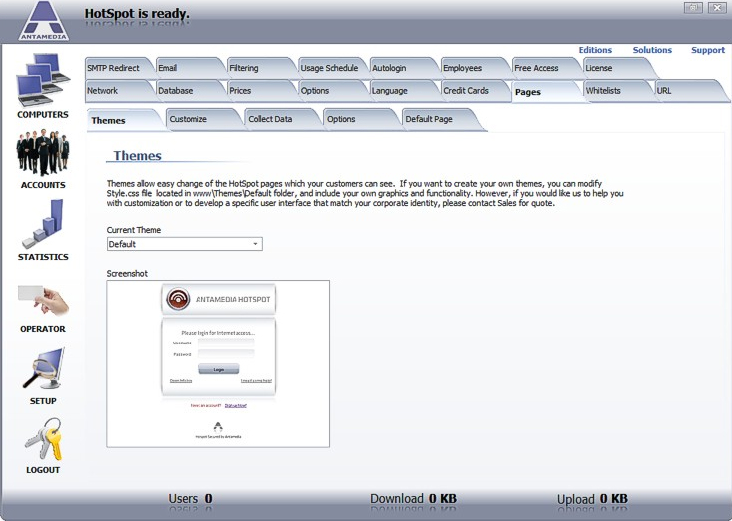The height and width of the screenshot is (521, 732).
Task: Select the Prices tab
Action: [x=260, y=91]
